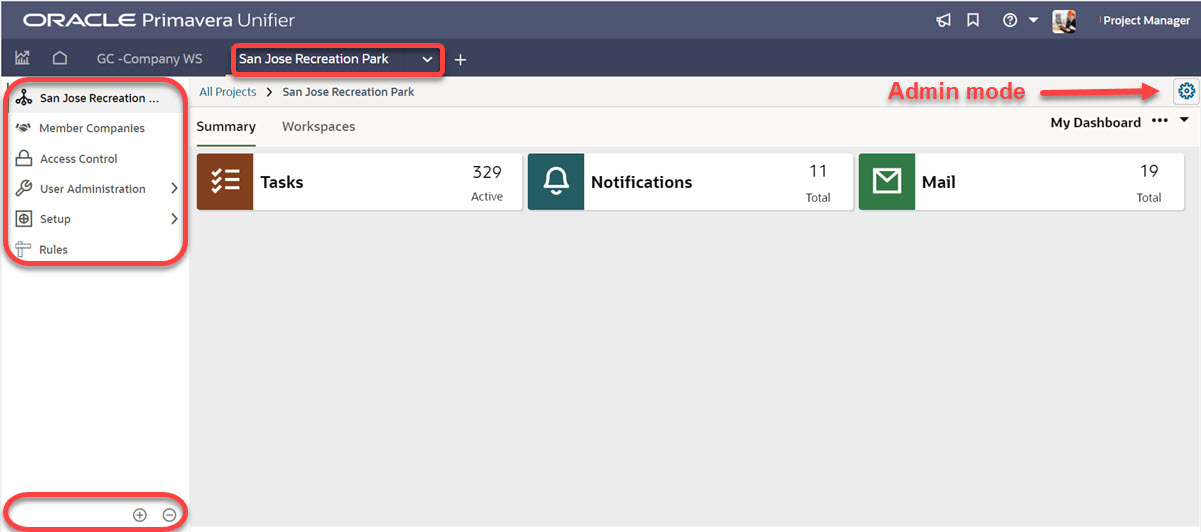Click the Project Manager user name
The width and height of the screenshot is (1201, 532).
pos(1146,21)
